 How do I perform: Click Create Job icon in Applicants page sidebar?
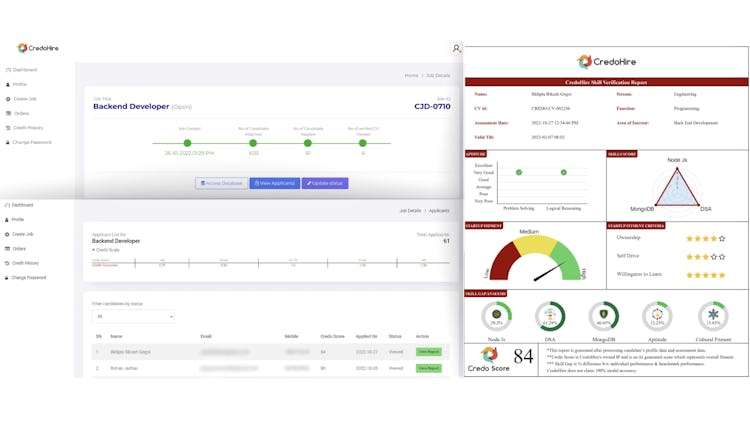[x=7, y=234]
